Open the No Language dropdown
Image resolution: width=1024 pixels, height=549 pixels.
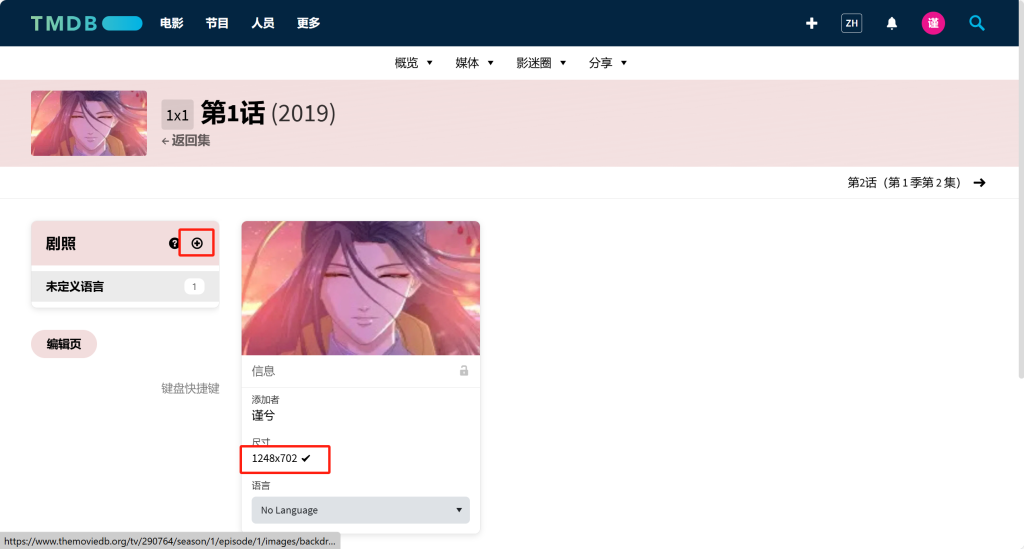360,510
